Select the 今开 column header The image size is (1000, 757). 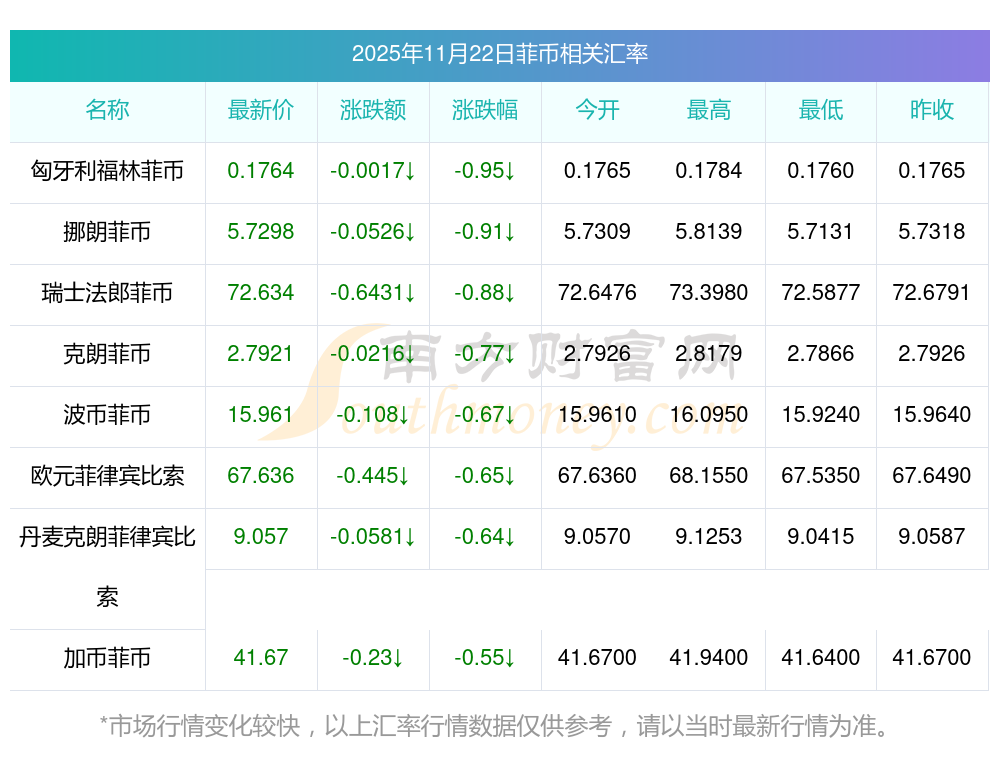pos(597,110)
